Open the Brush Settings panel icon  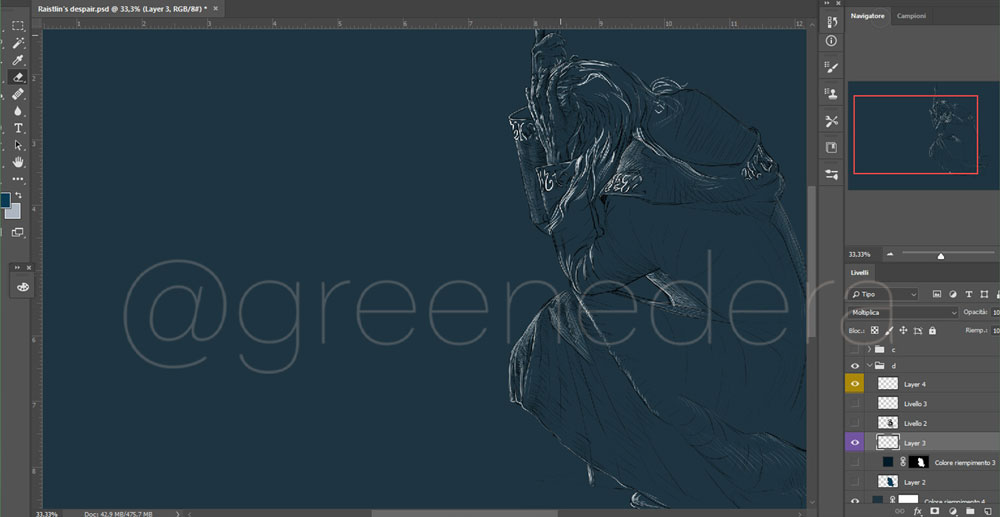(832, 68)
